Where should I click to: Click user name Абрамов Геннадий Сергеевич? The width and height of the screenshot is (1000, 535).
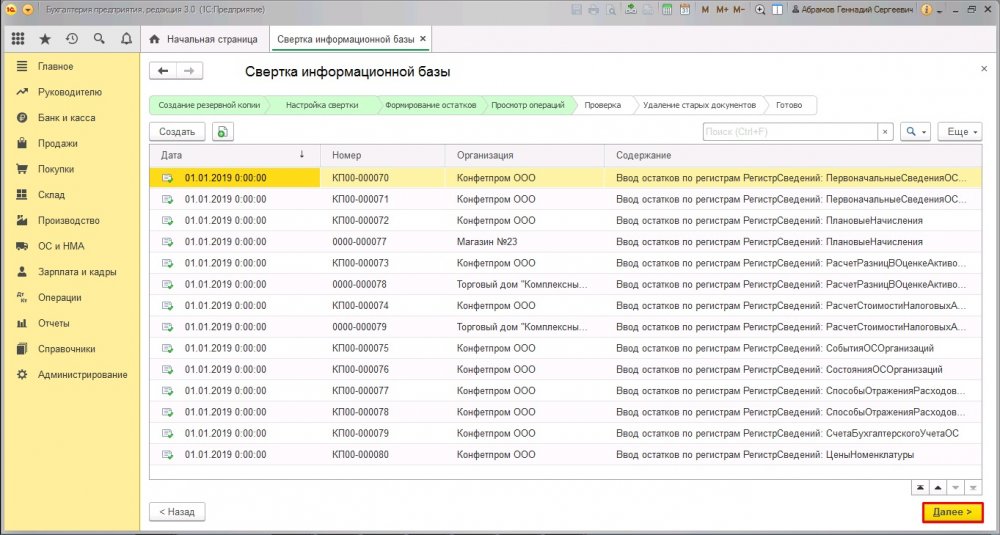[852, 10]
